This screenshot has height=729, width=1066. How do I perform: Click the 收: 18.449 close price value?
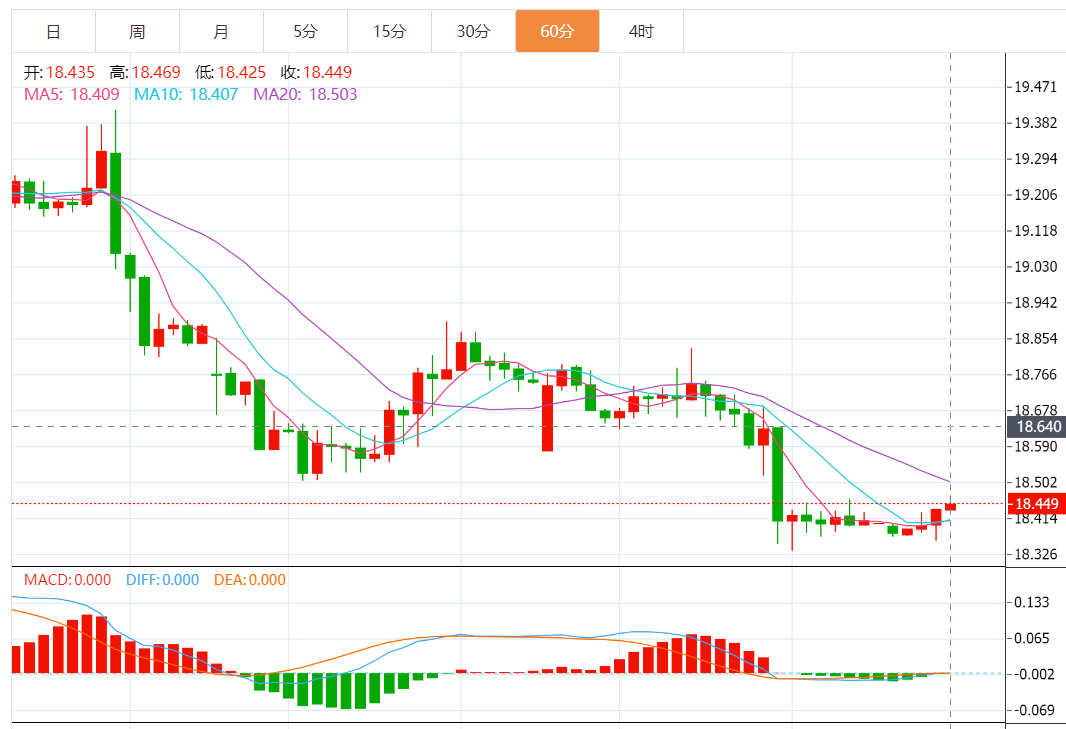pos(316,72)
